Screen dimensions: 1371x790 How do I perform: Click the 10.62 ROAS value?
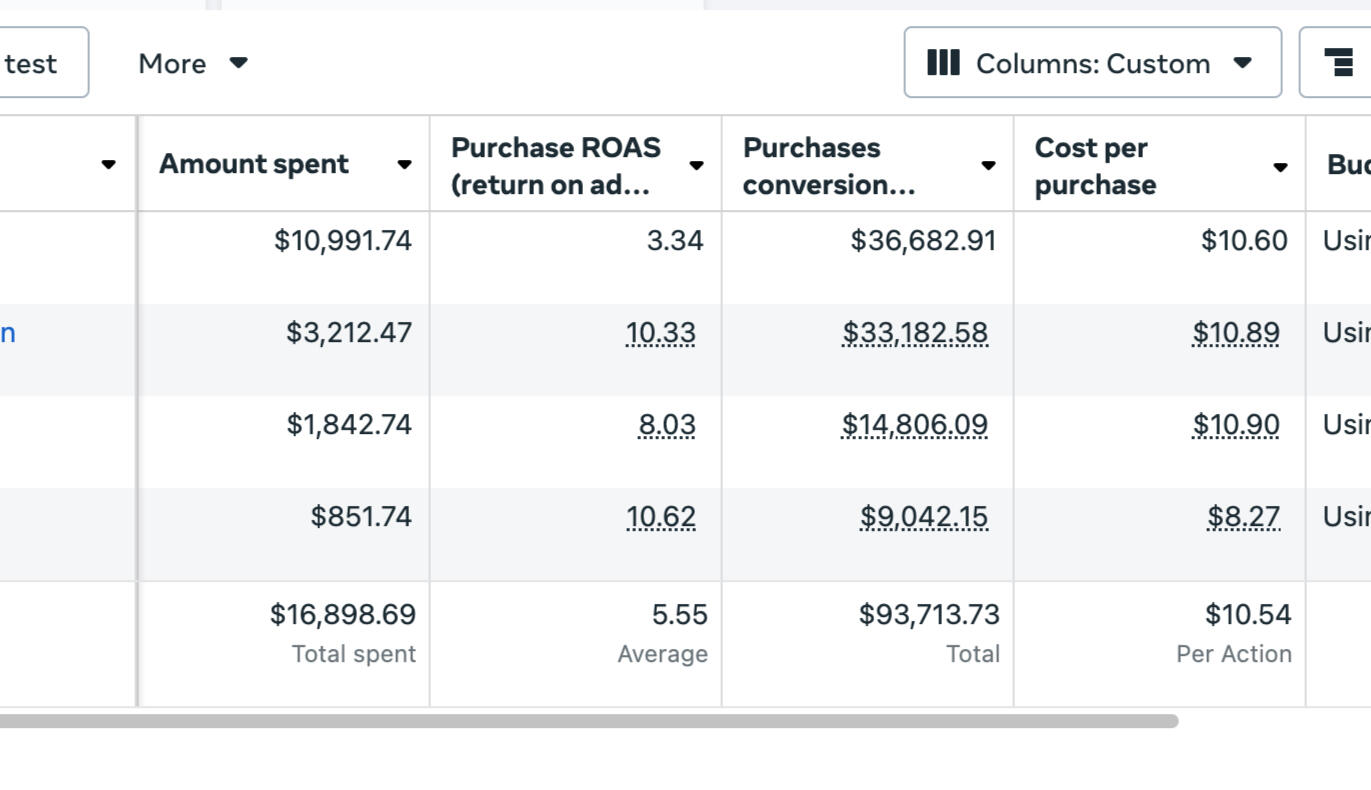pos(660,517)
